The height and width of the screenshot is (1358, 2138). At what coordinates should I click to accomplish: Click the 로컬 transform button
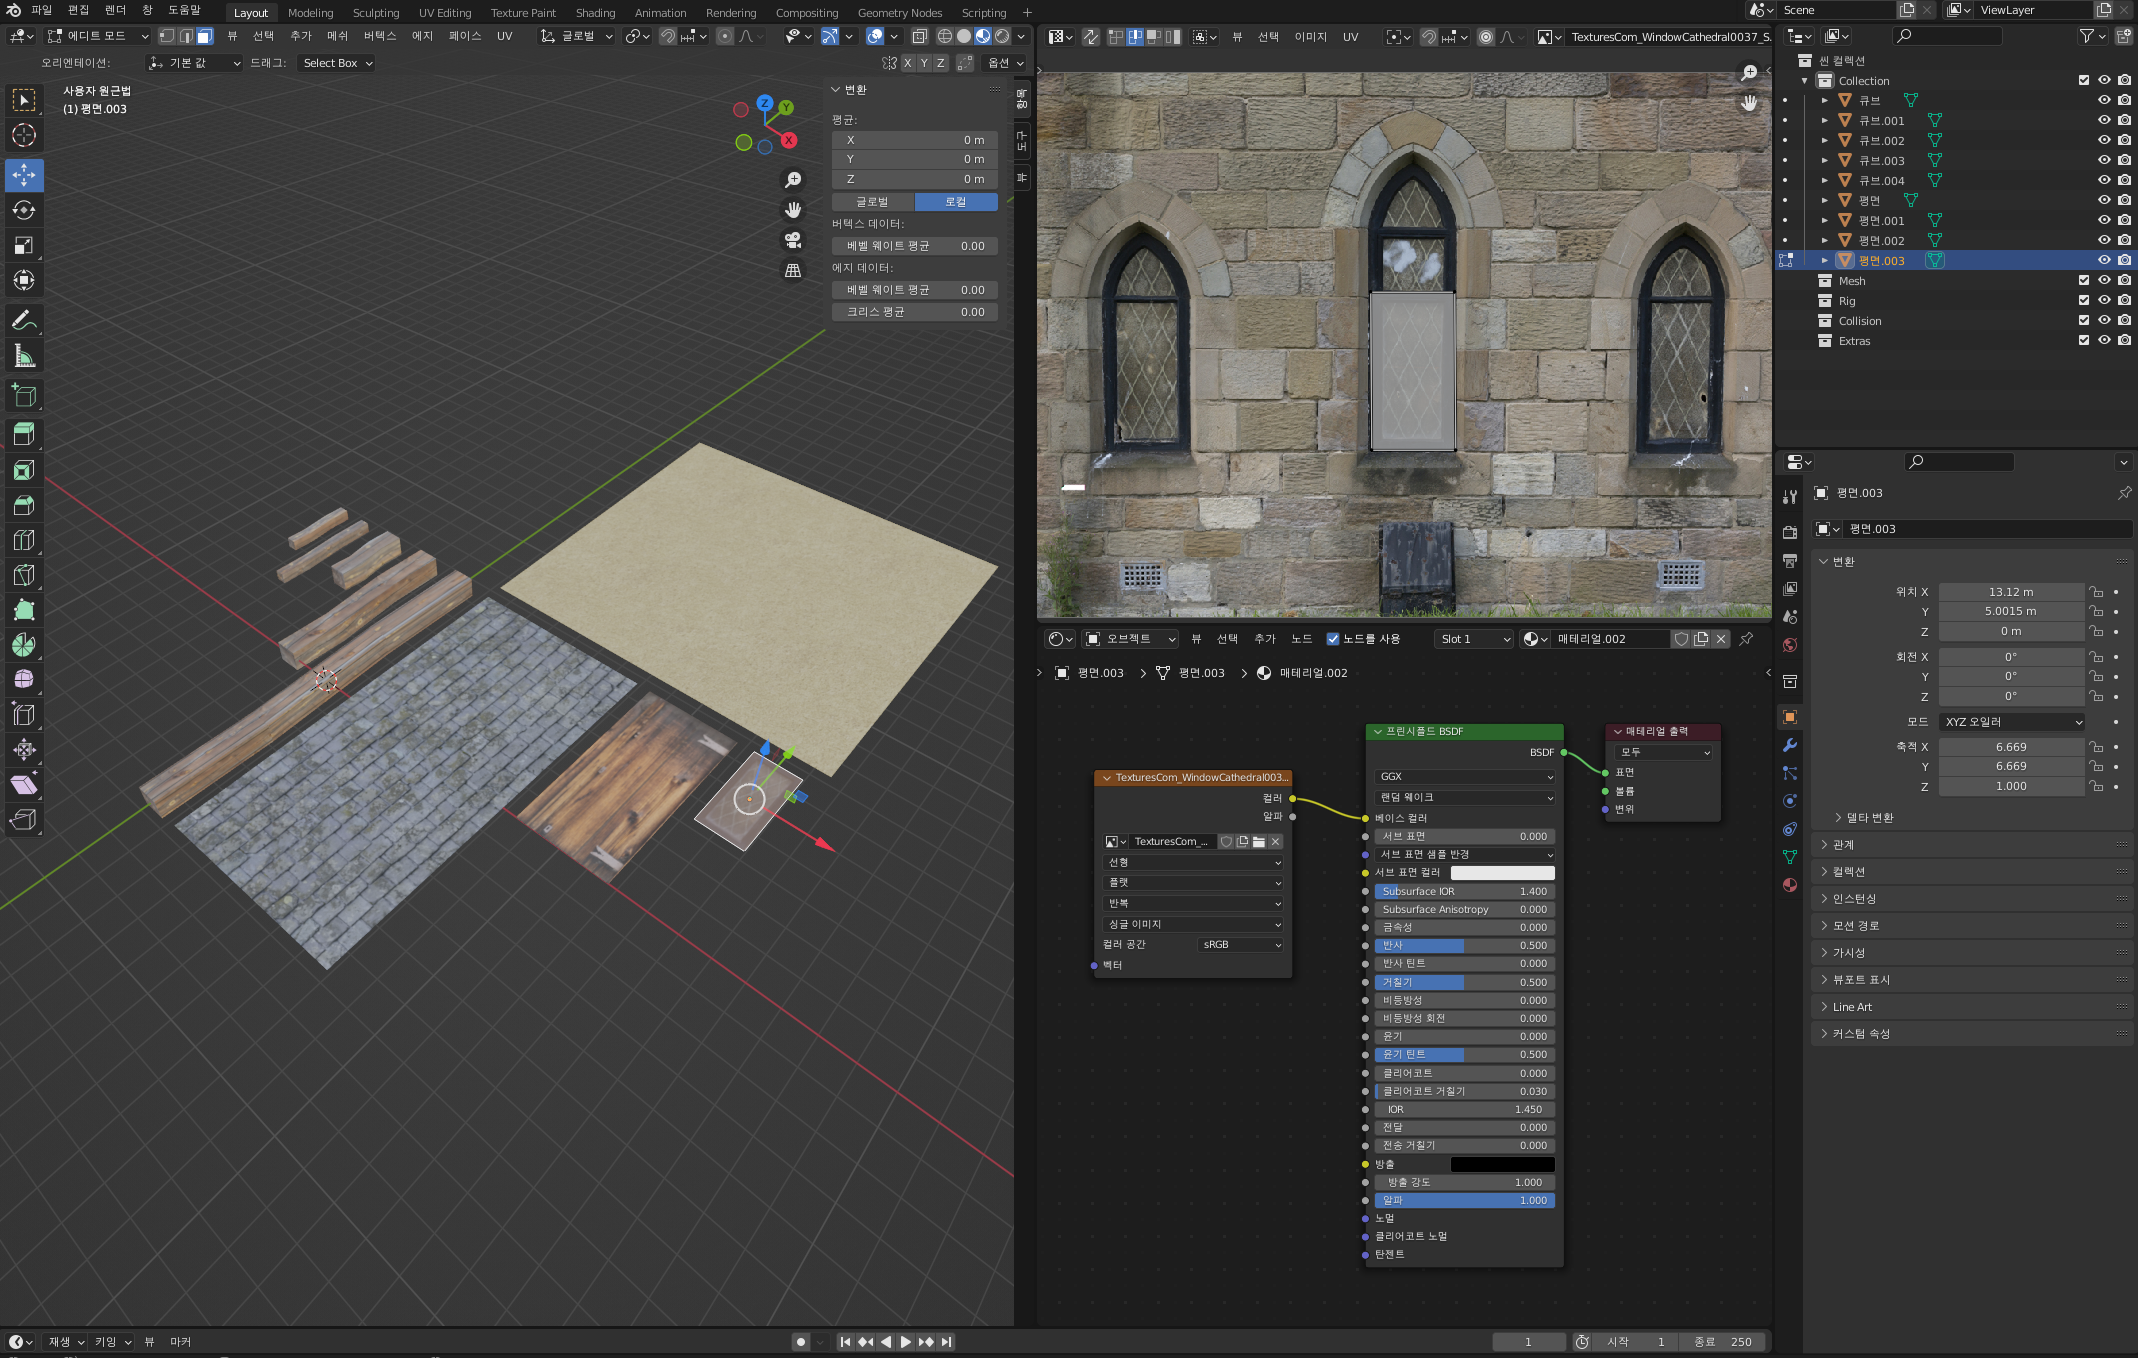(956, 202)
